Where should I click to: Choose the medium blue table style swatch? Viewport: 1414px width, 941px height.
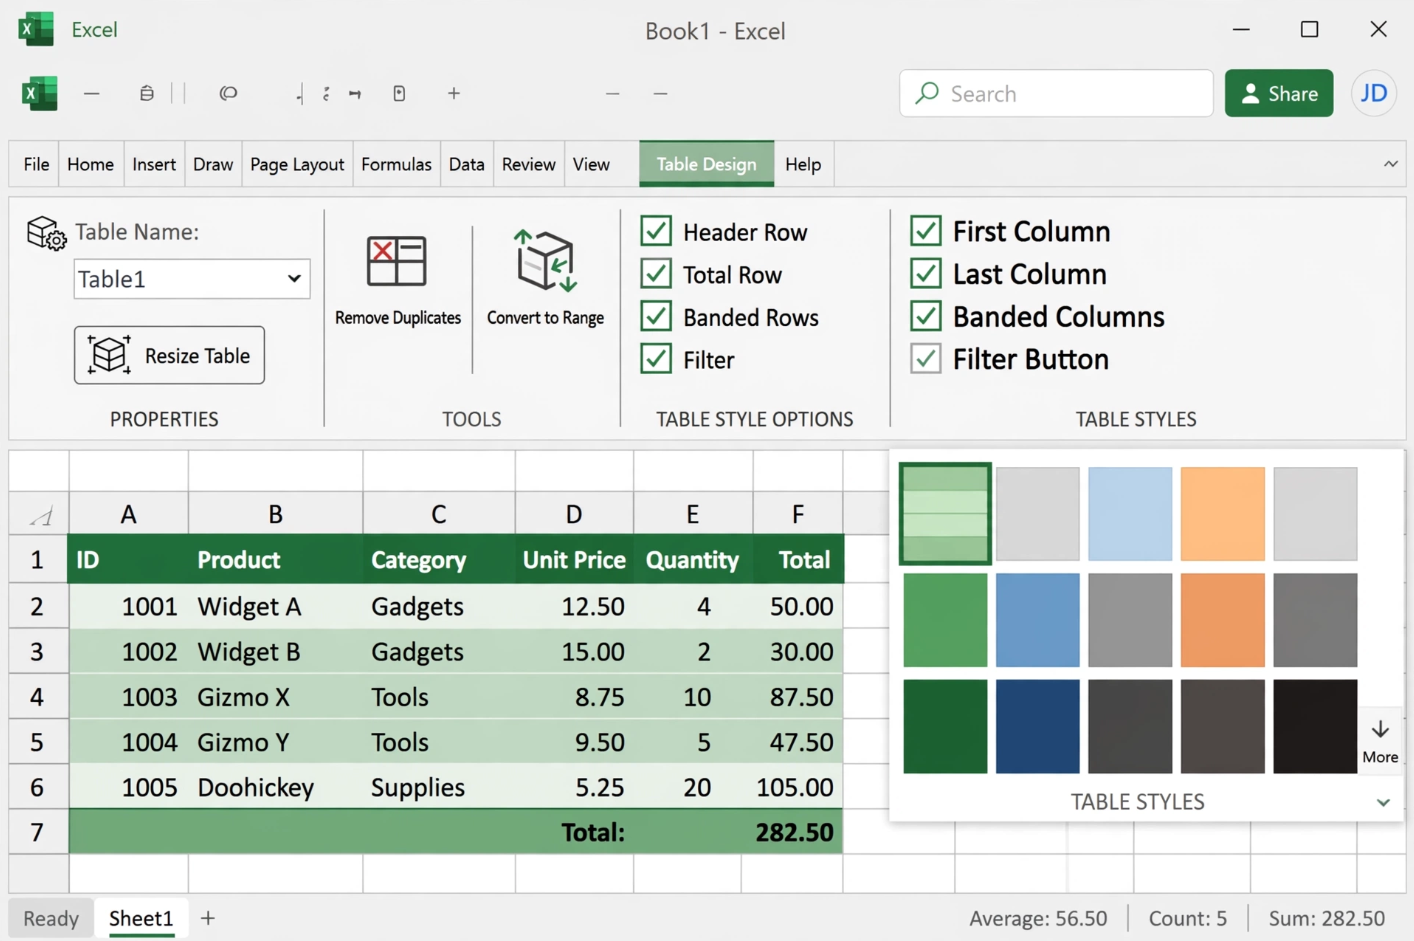(1037, 620)
